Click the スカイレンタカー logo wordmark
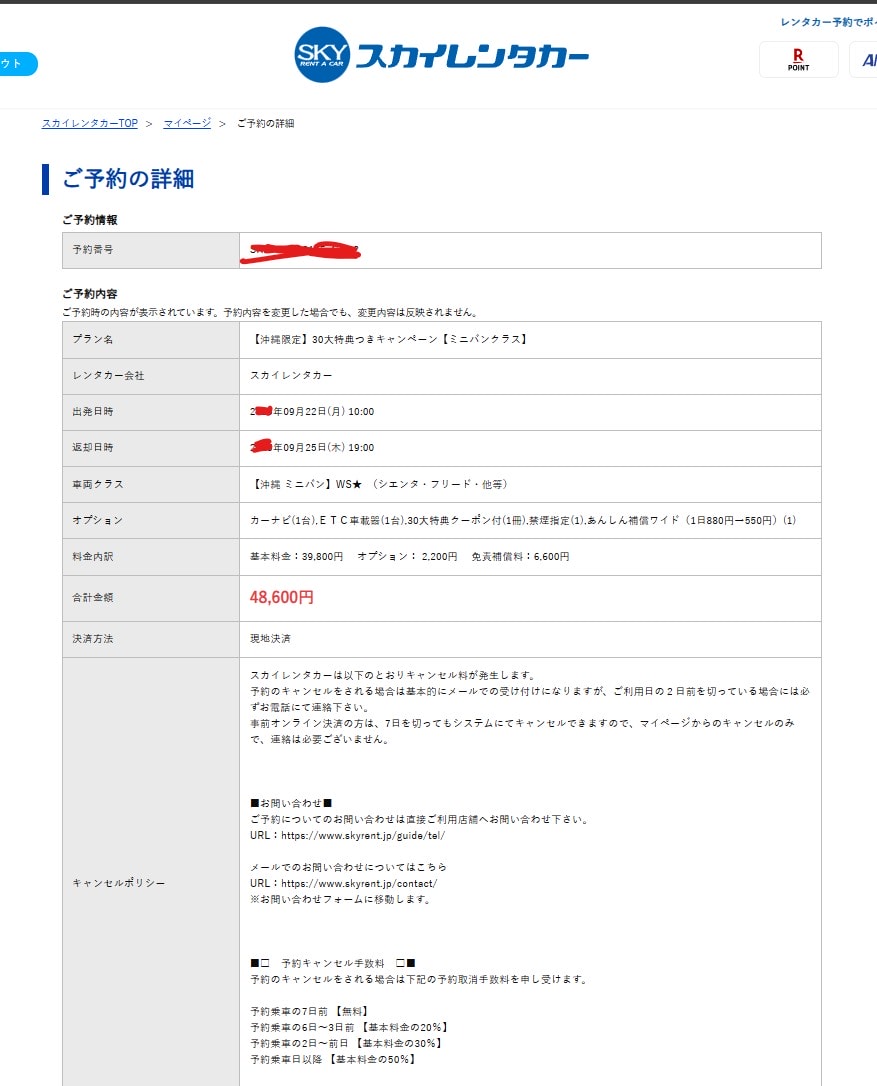 click(472, 56)
